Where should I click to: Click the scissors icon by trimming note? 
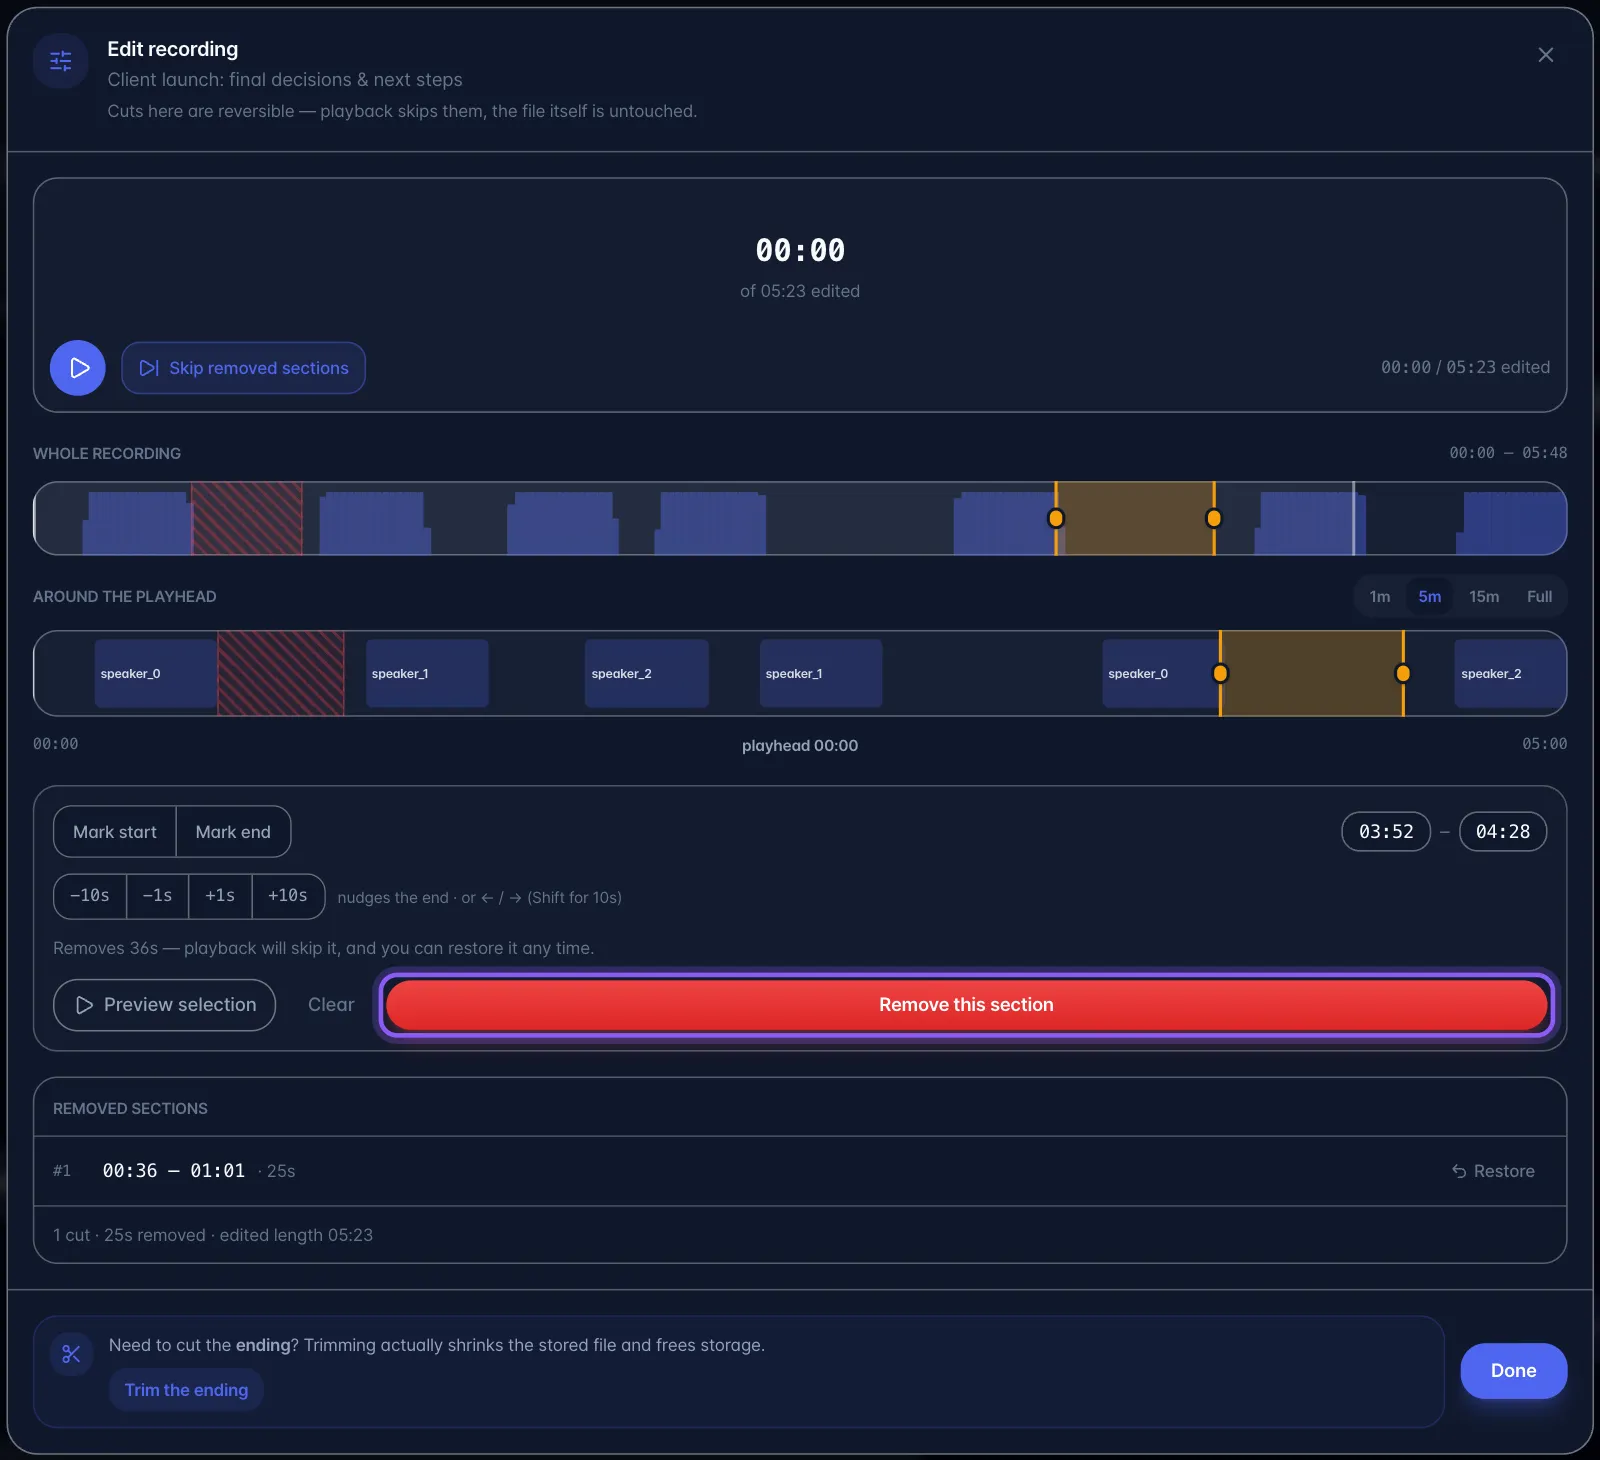coord(71,1354)
